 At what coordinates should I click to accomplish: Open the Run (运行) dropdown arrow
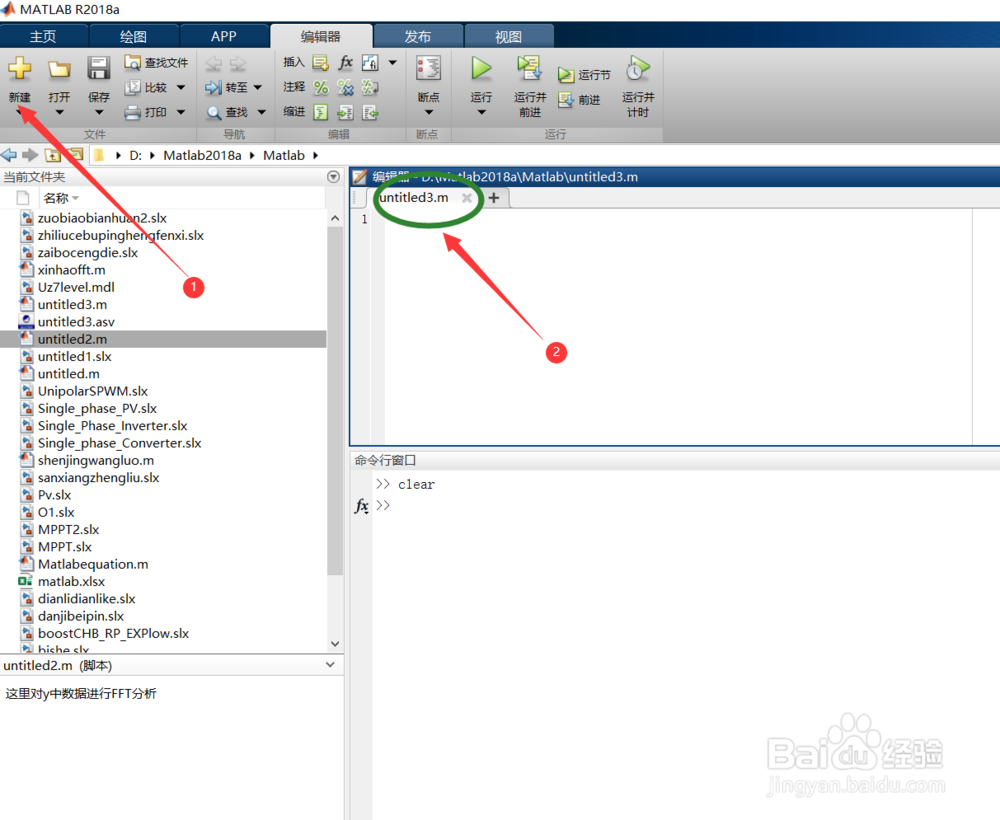click(482, 113)
